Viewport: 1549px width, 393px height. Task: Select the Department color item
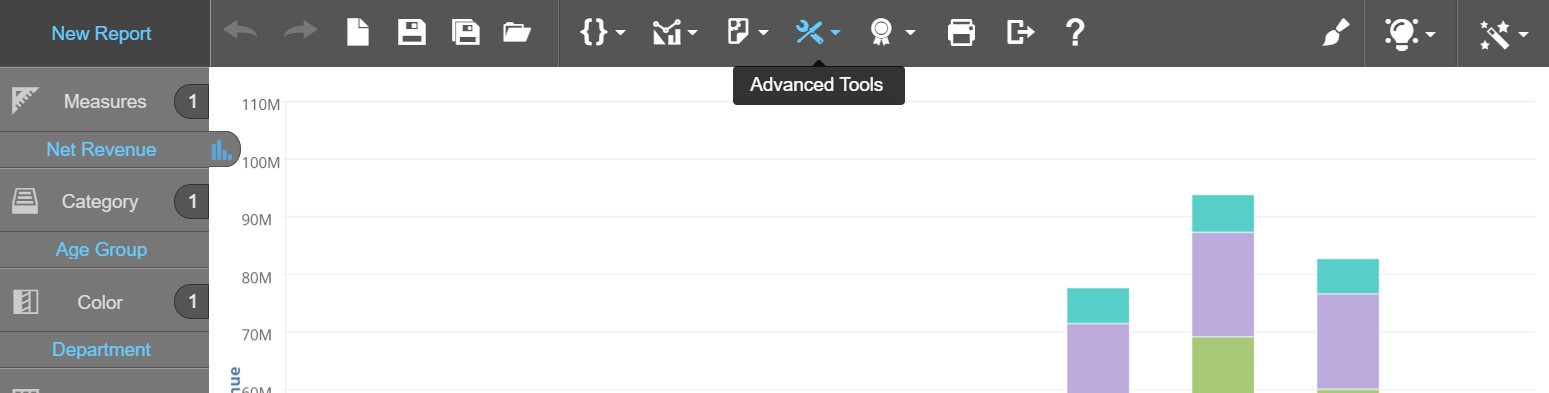tap(101, 349)
